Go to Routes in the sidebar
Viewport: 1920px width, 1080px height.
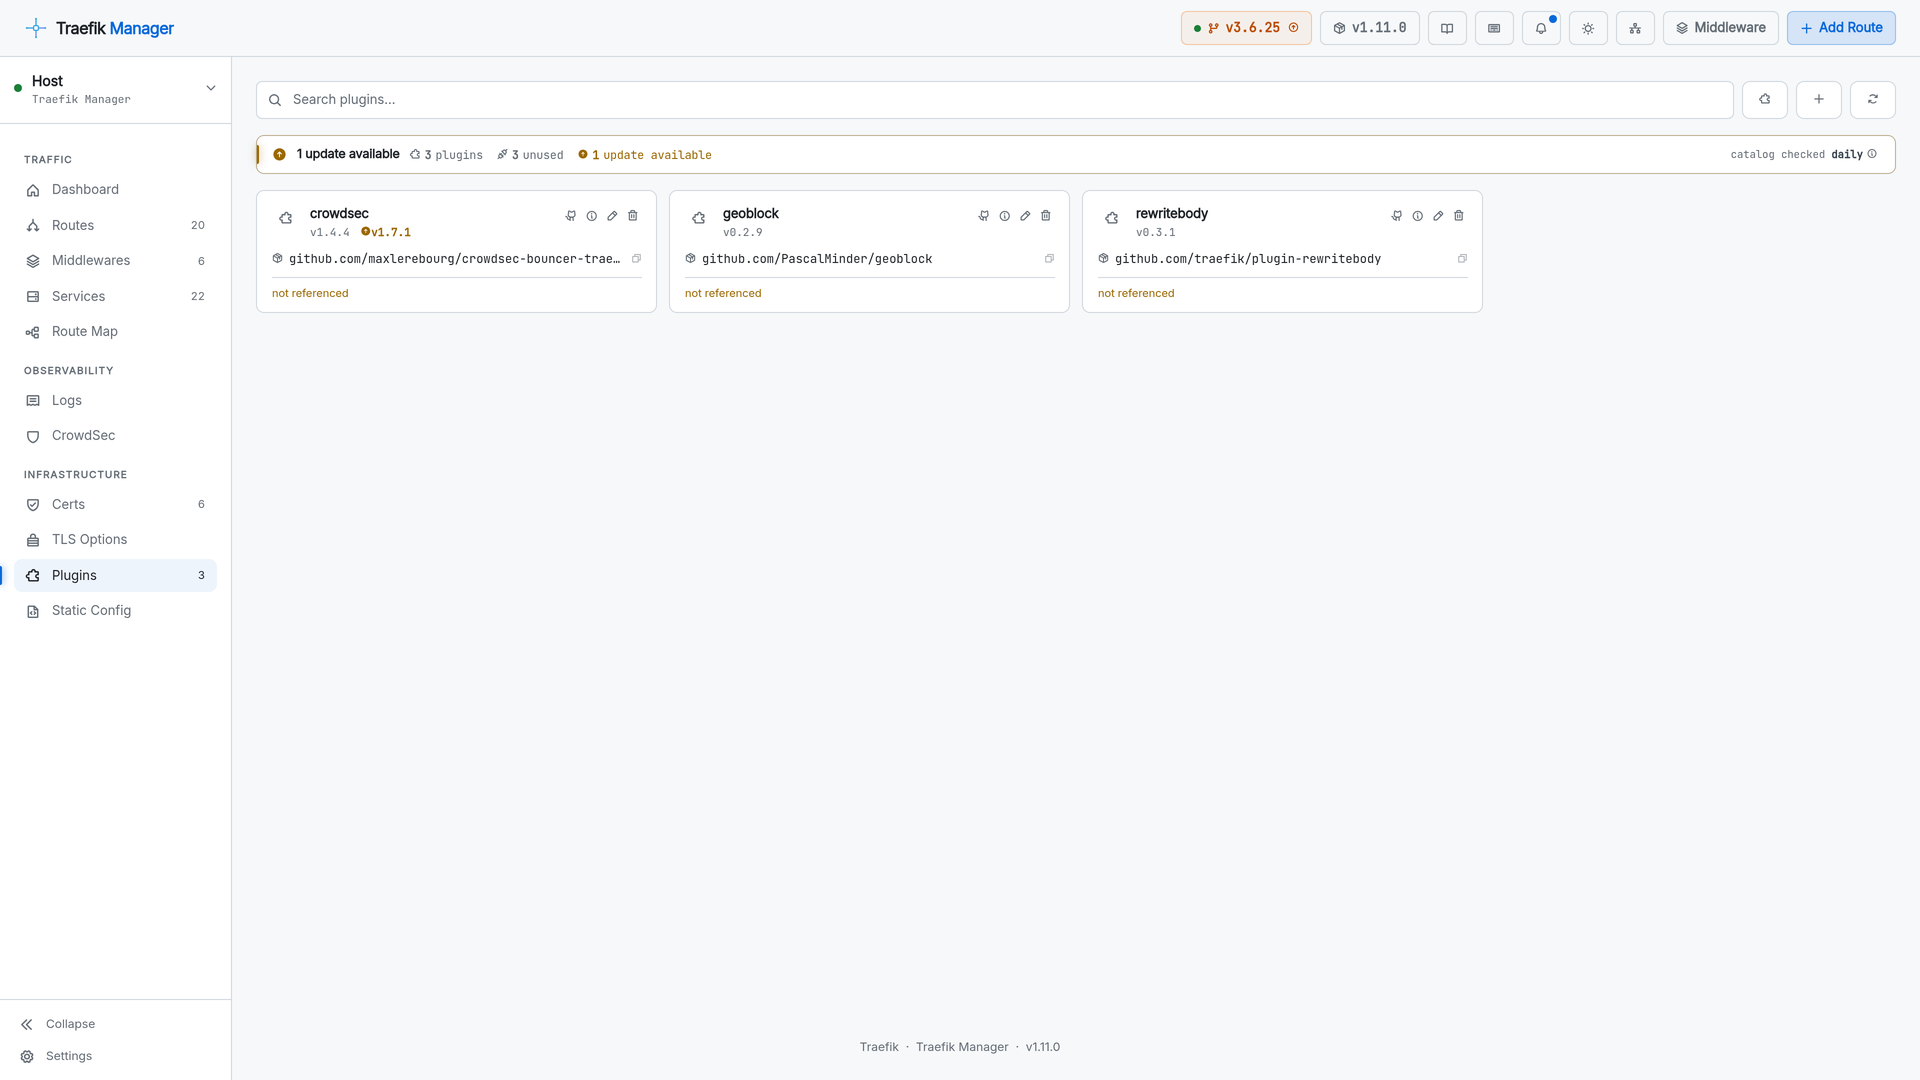pyautogui.click(x=115, y=226)
